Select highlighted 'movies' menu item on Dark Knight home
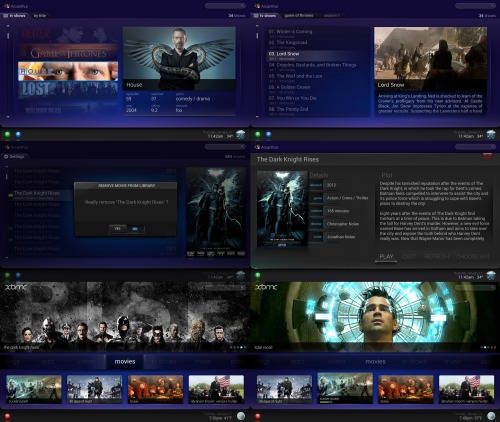 (125, 362)
